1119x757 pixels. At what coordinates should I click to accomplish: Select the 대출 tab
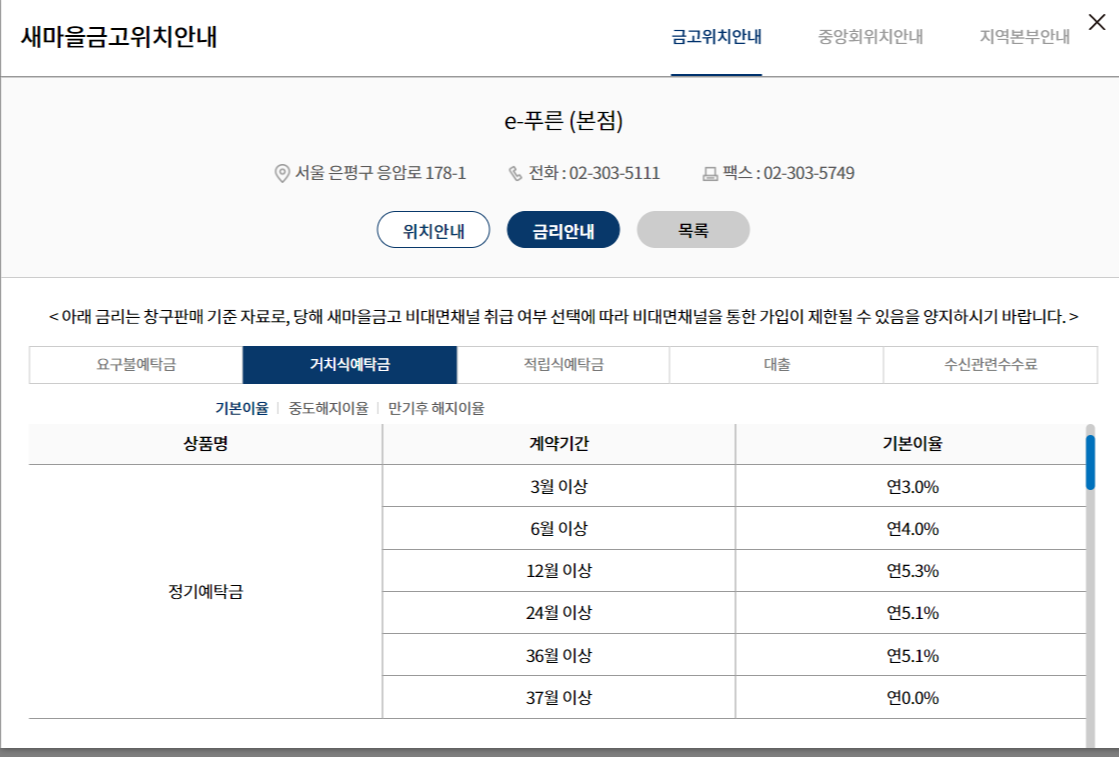tap(776, 365)
